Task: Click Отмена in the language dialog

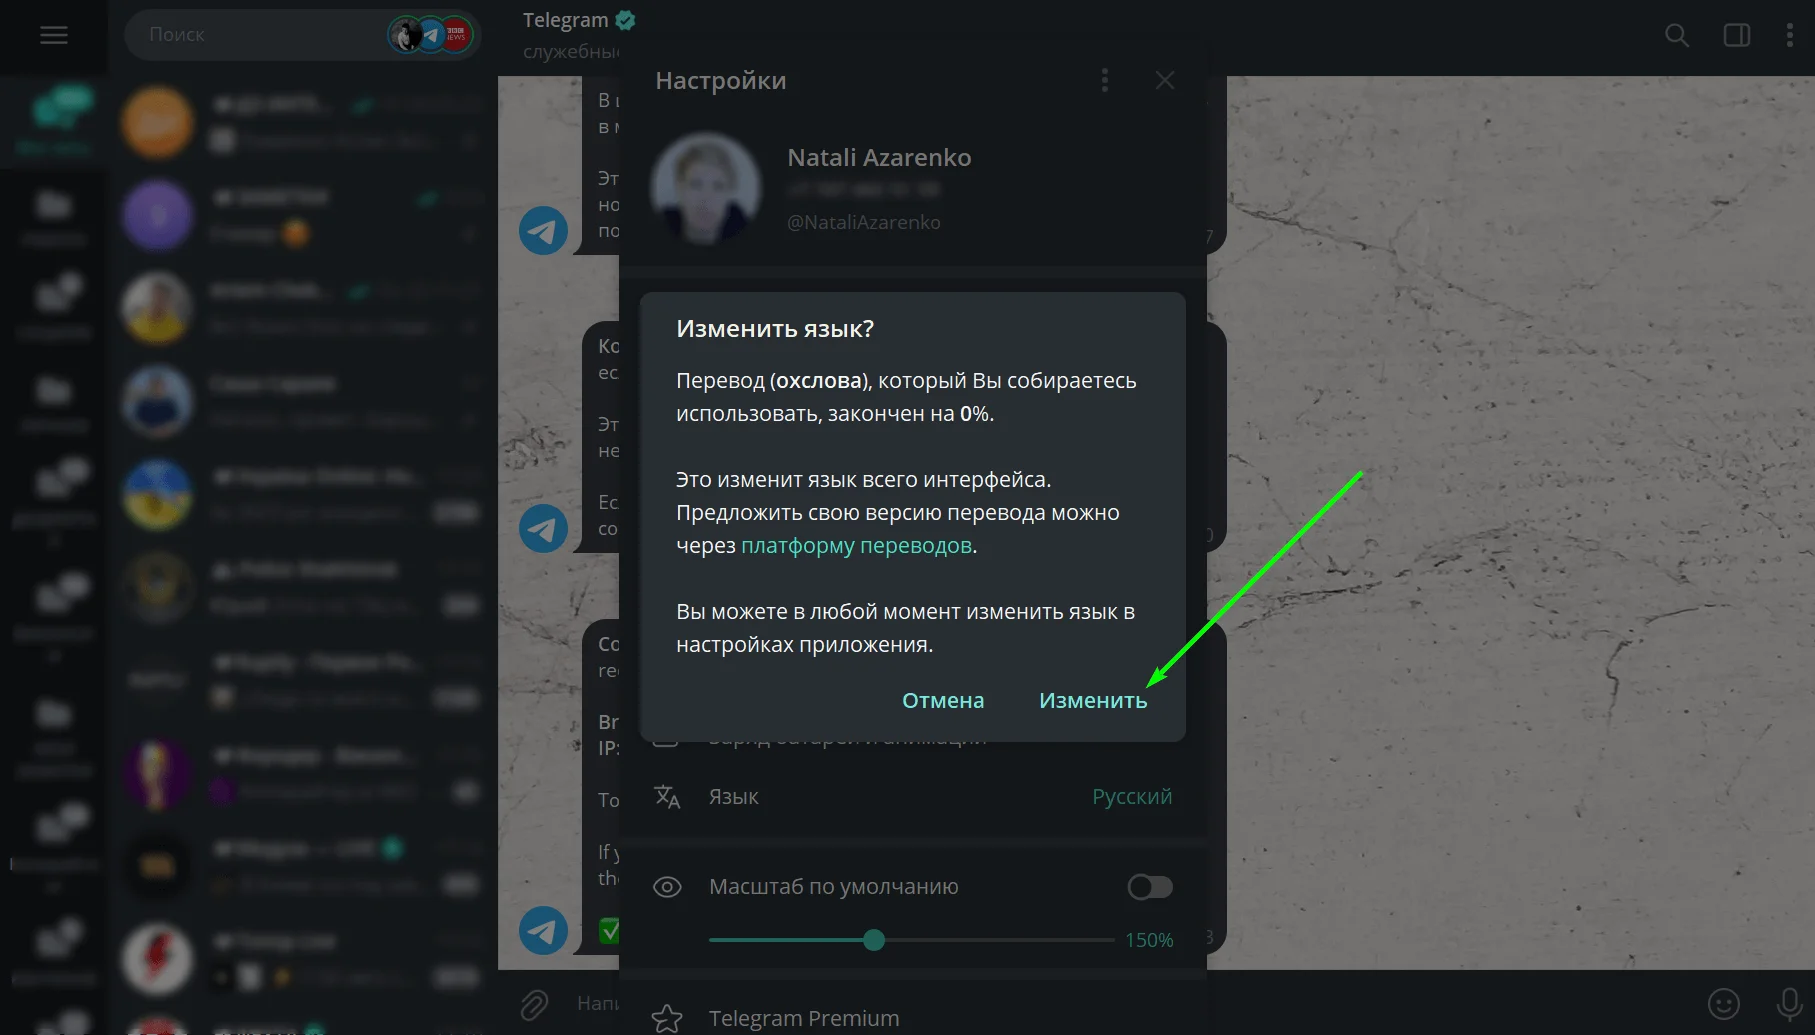Action: 943,701
